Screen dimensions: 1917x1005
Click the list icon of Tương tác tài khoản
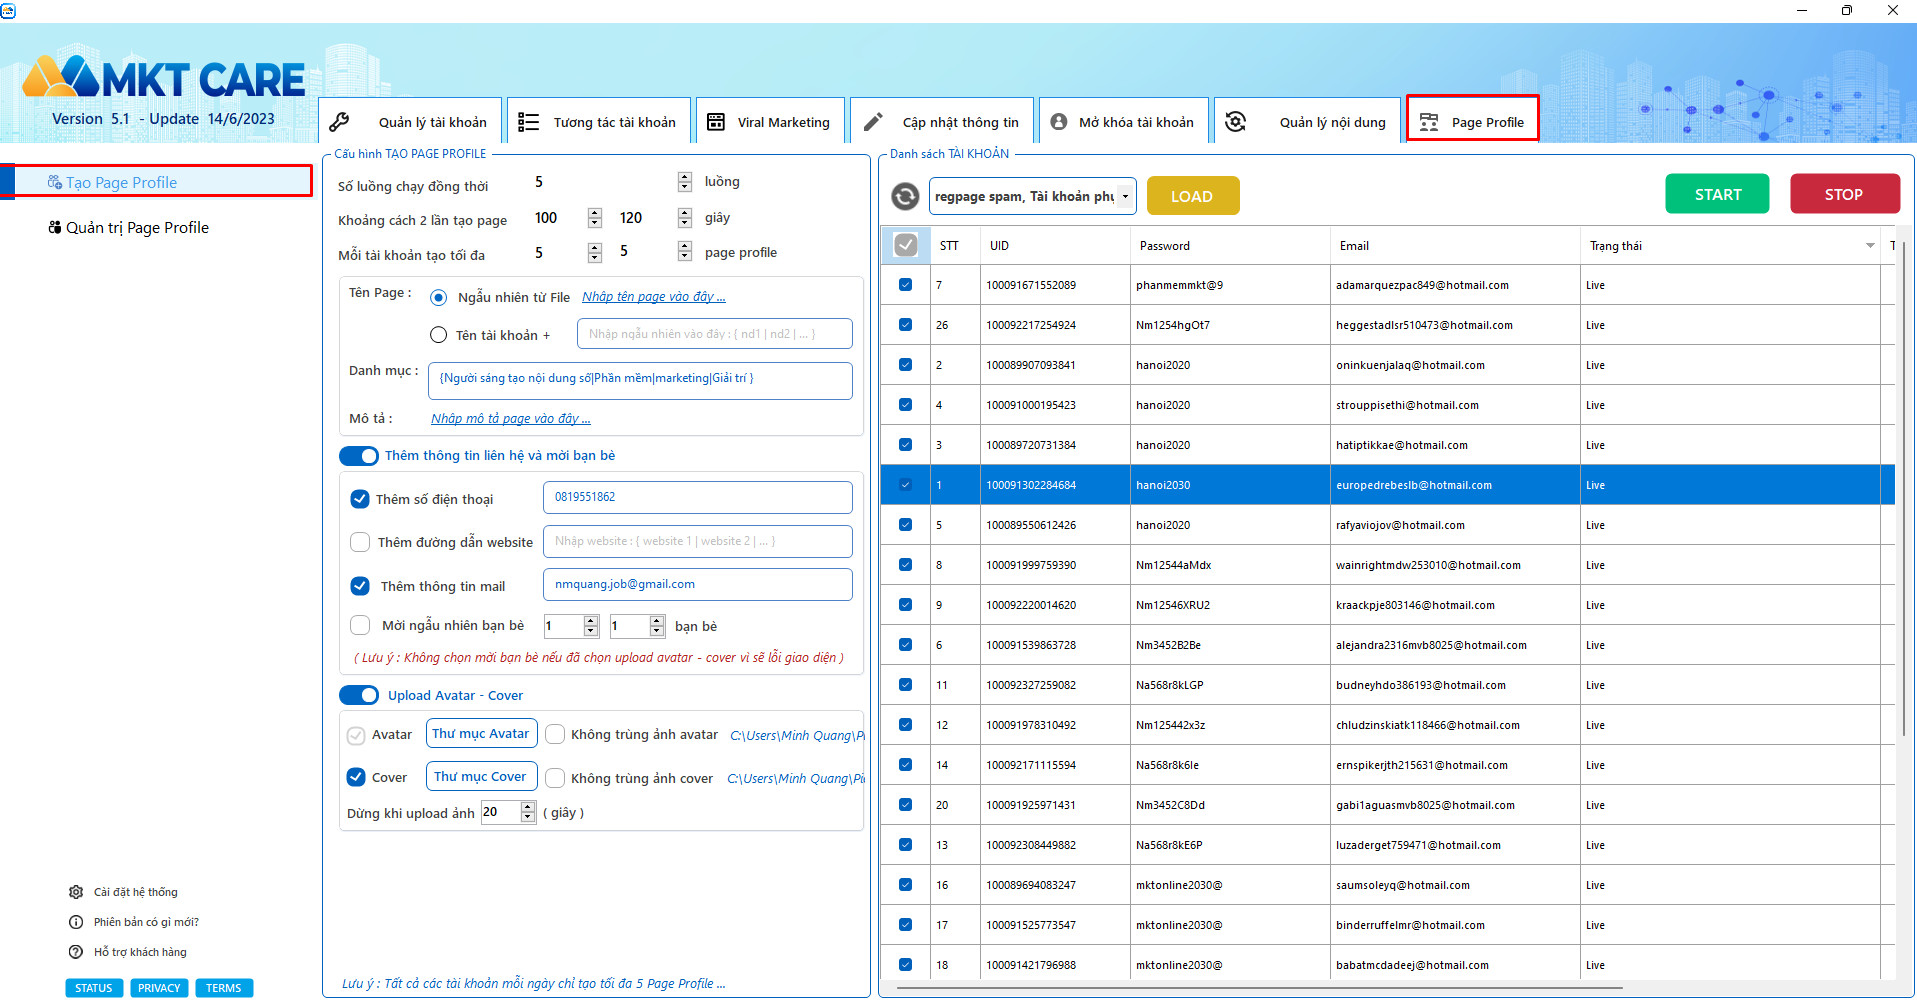528,122
